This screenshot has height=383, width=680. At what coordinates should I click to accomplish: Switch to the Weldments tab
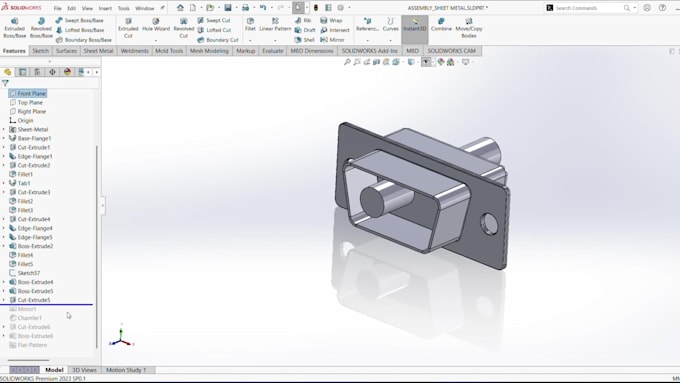(x=134, y=51)
